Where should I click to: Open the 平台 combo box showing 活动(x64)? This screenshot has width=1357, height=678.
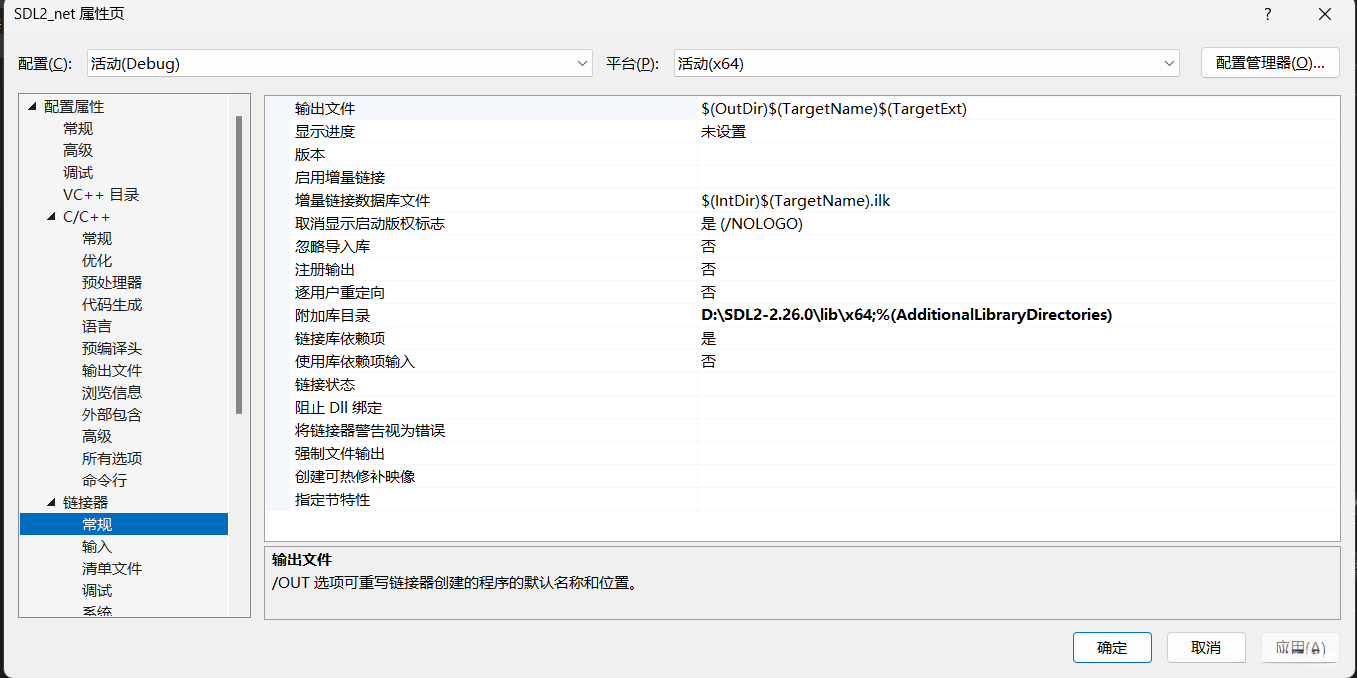click(x=927, y=63)
